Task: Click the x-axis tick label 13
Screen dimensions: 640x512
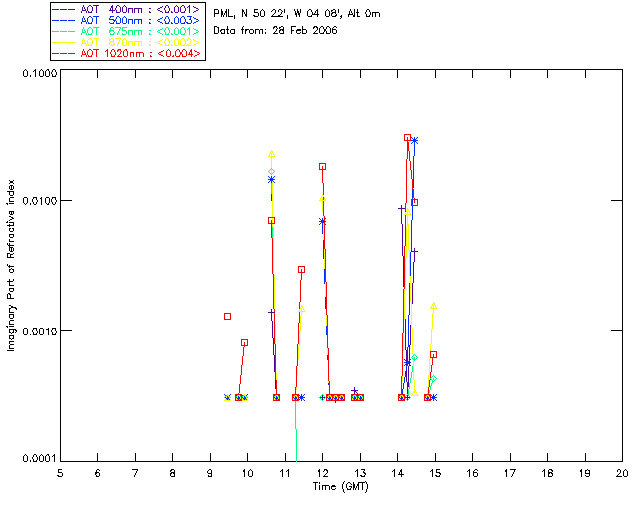Action: point(360,473)
